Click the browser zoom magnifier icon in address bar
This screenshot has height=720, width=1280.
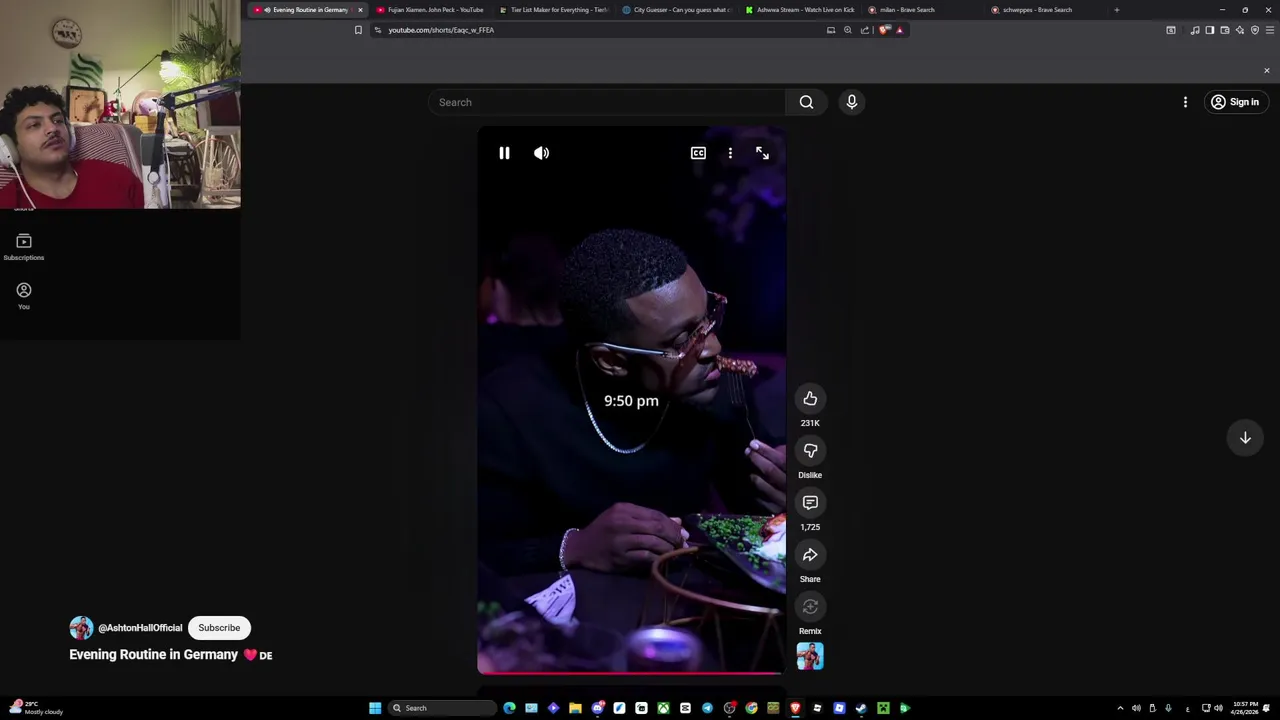point(848,30)
